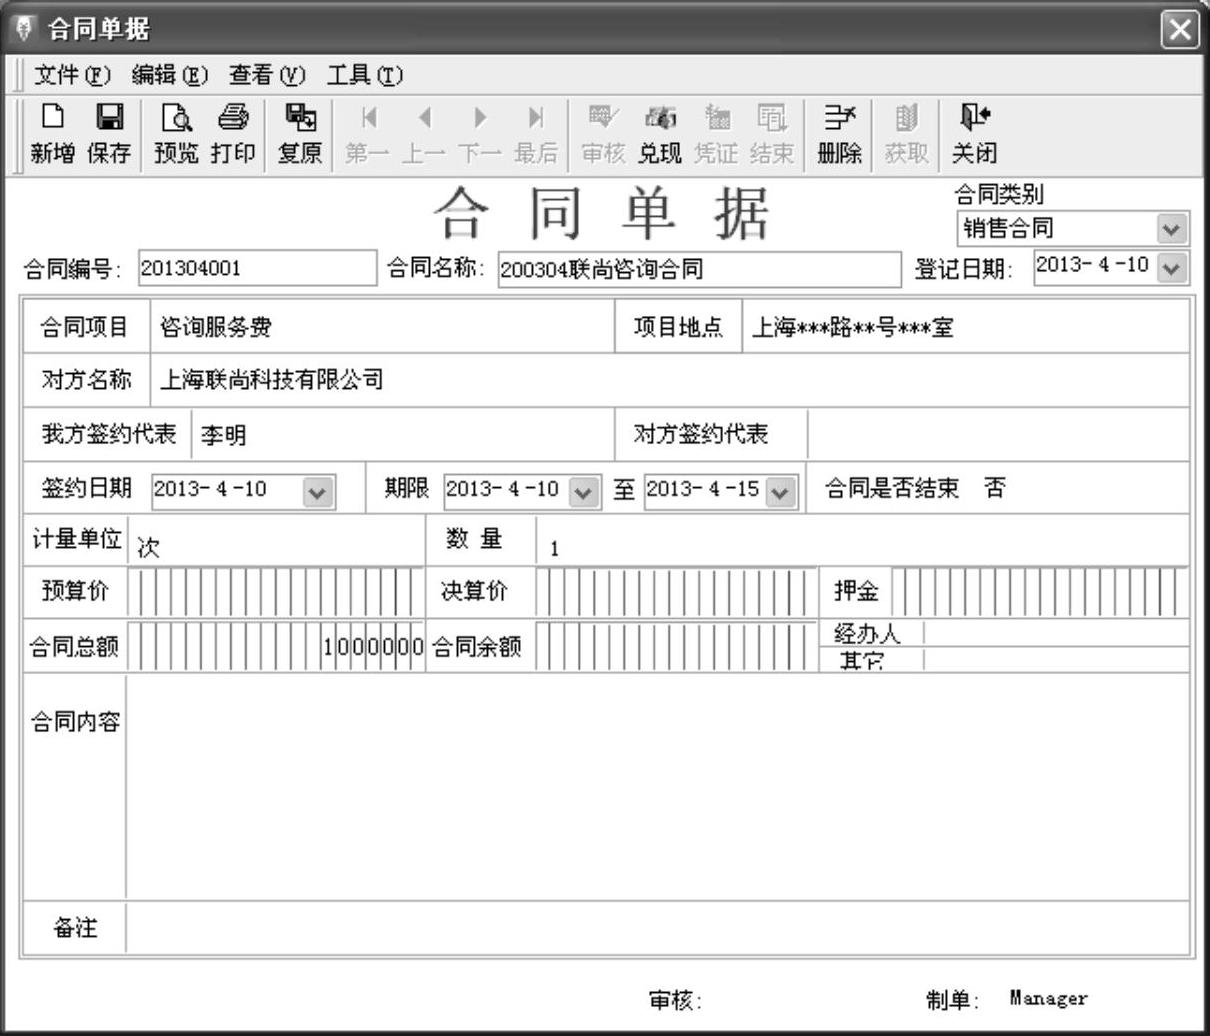
Task: Open the 登记日期 date picker
Action: click(x=1174, y=267)
